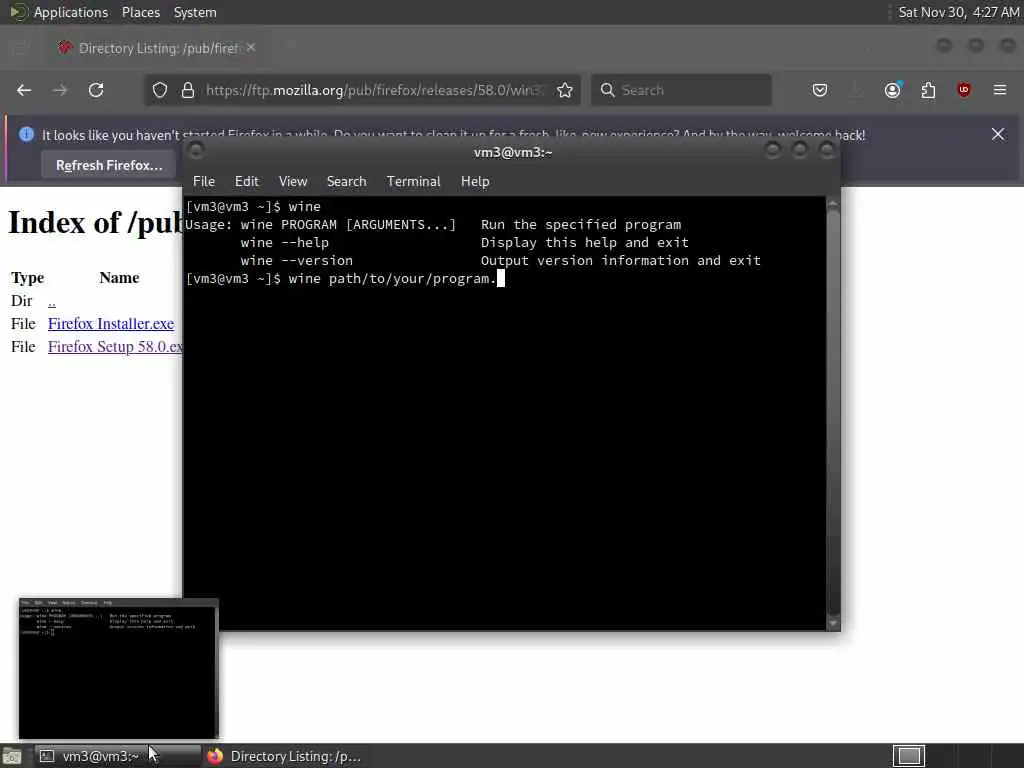This screenshot has width=1024, height=768.
Task: Open the Firefox Setup 58.0 exe link
Action: pyautogui.click(x=116, y=347)
